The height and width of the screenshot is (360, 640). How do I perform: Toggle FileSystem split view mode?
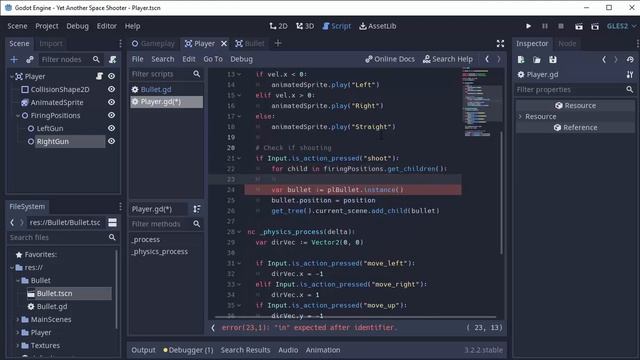112,222
